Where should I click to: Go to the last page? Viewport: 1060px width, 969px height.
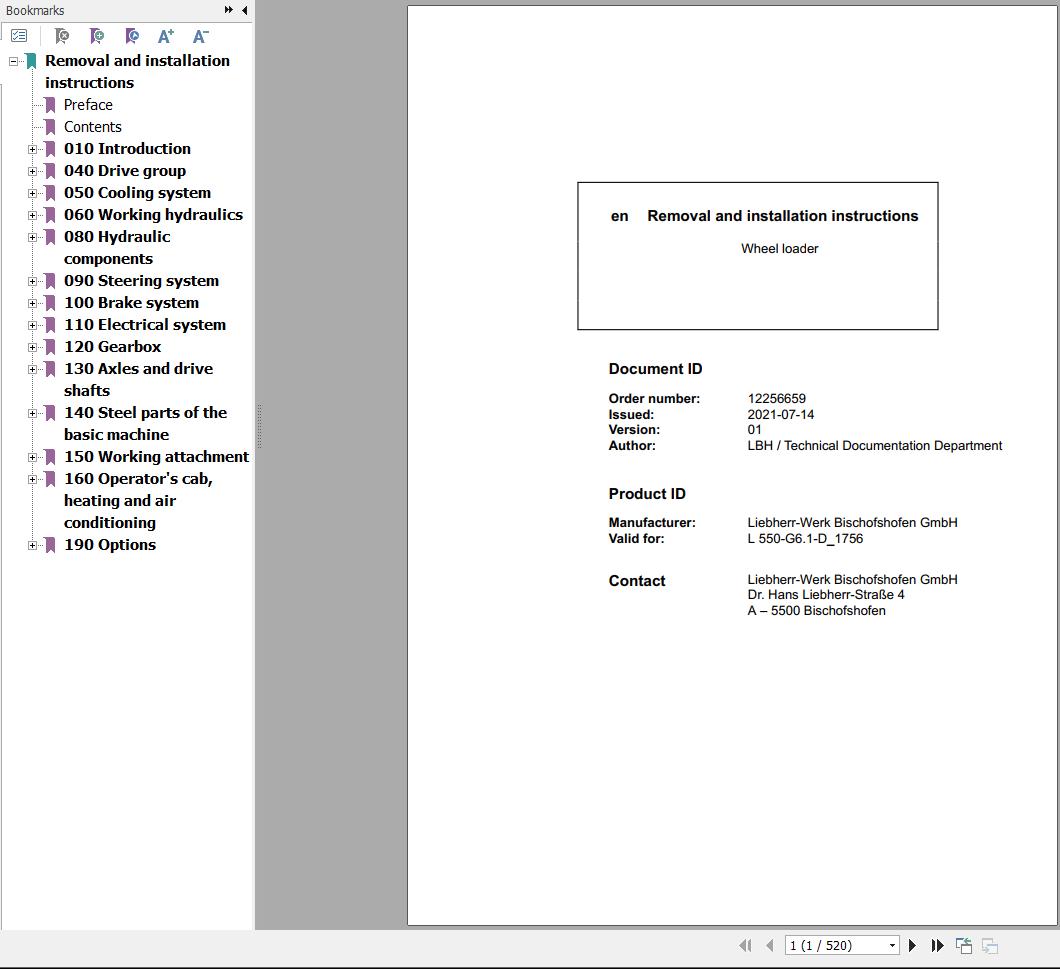coord(937,945)
